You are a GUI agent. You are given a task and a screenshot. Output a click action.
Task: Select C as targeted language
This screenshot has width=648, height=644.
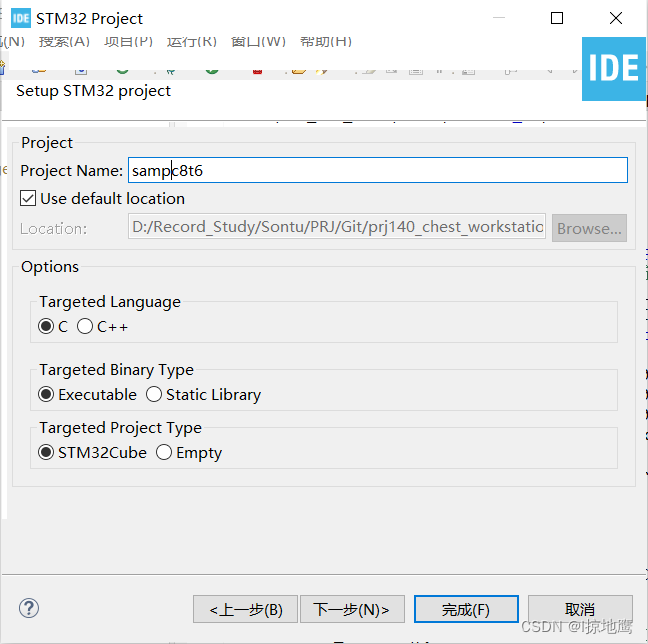point(46,326)
